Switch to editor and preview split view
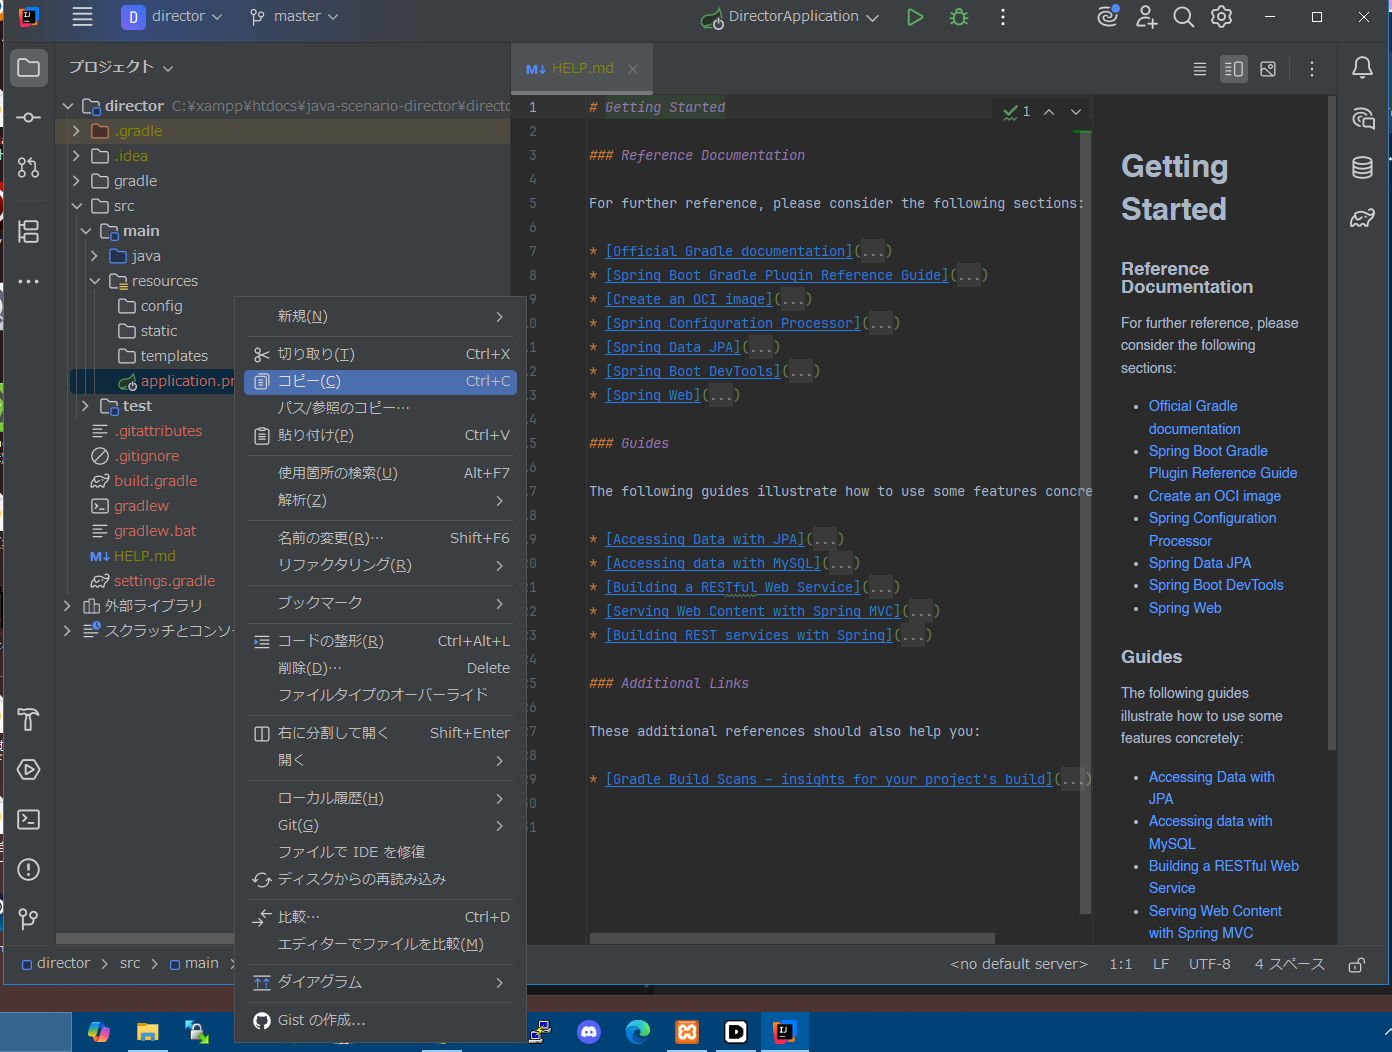 coord(1234,69)
